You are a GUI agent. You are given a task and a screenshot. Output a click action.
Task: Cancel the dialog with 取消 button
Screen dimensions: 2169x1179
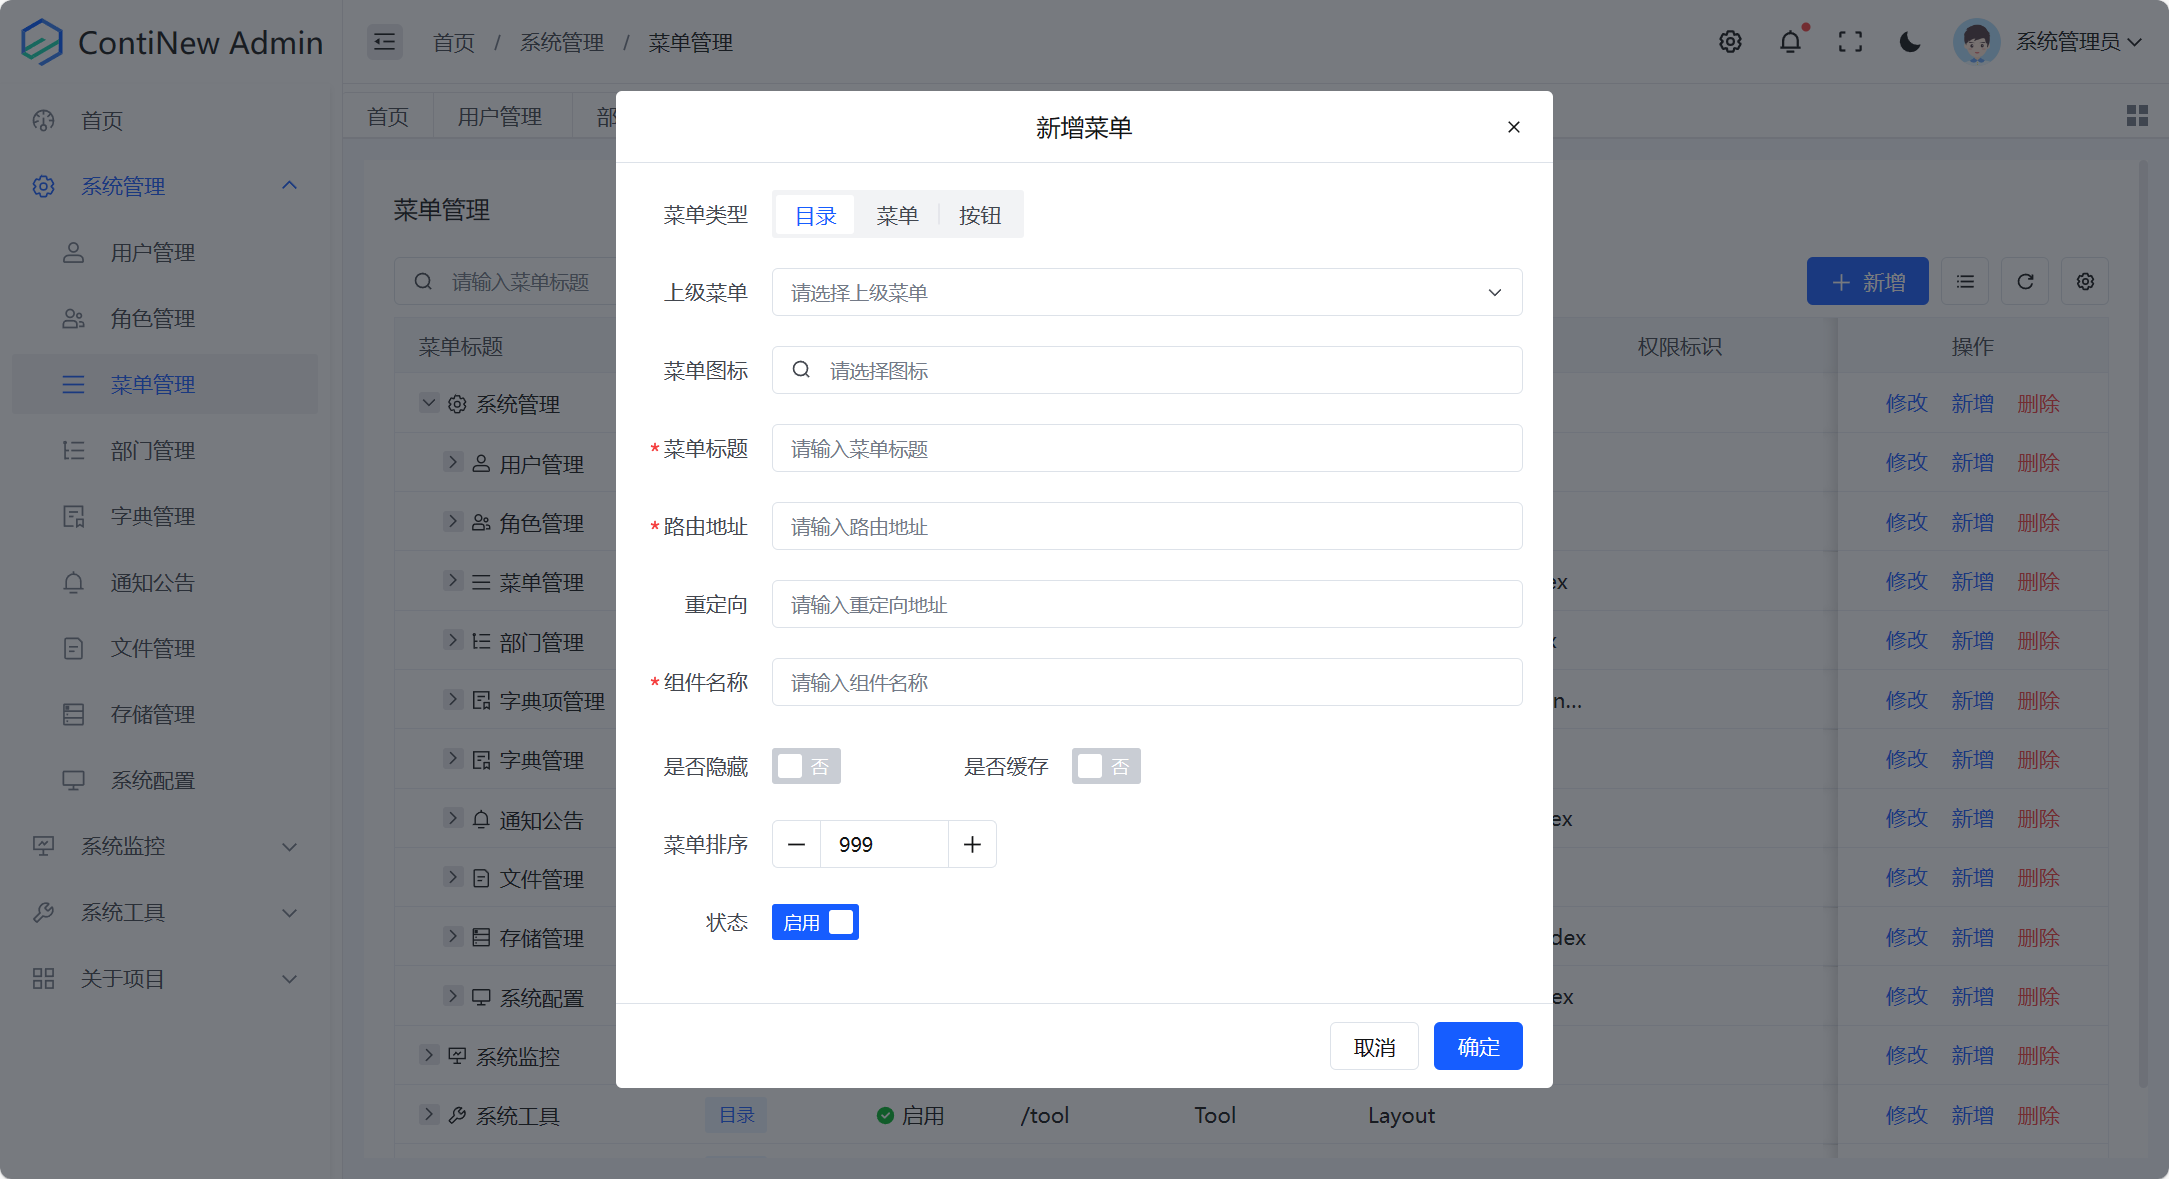pyautogui.click(x=1374, y=1045)
